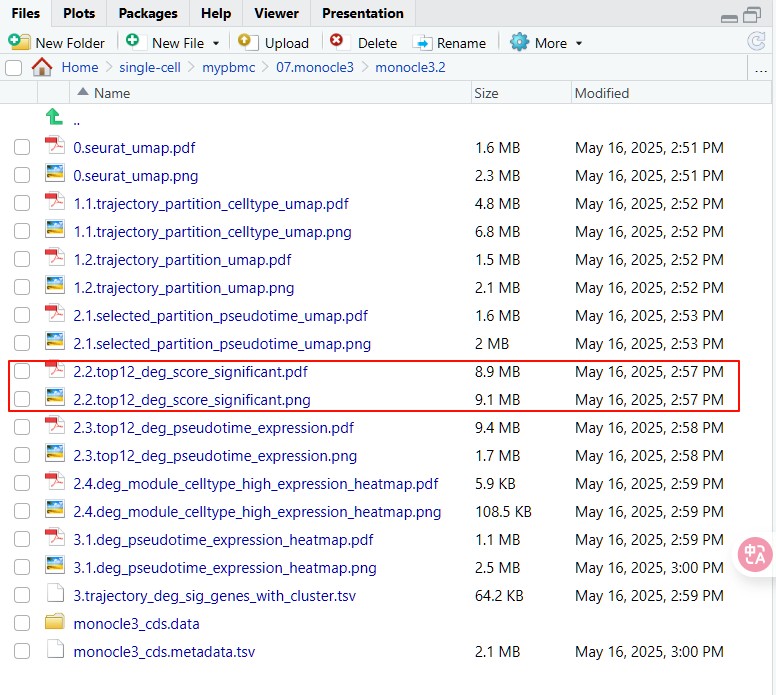Navigate to single-cell breadcrumb folder

point(150,67)
